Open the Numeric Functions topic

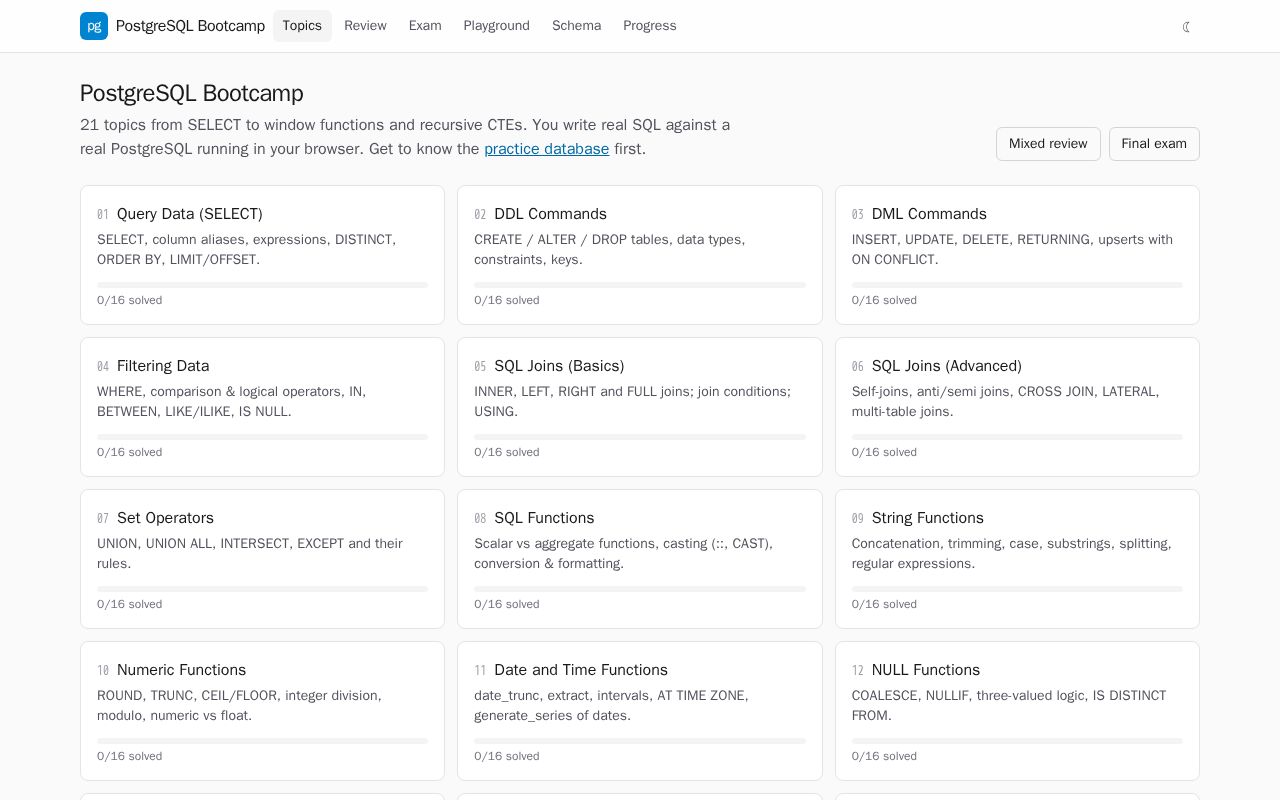(262, 711)
